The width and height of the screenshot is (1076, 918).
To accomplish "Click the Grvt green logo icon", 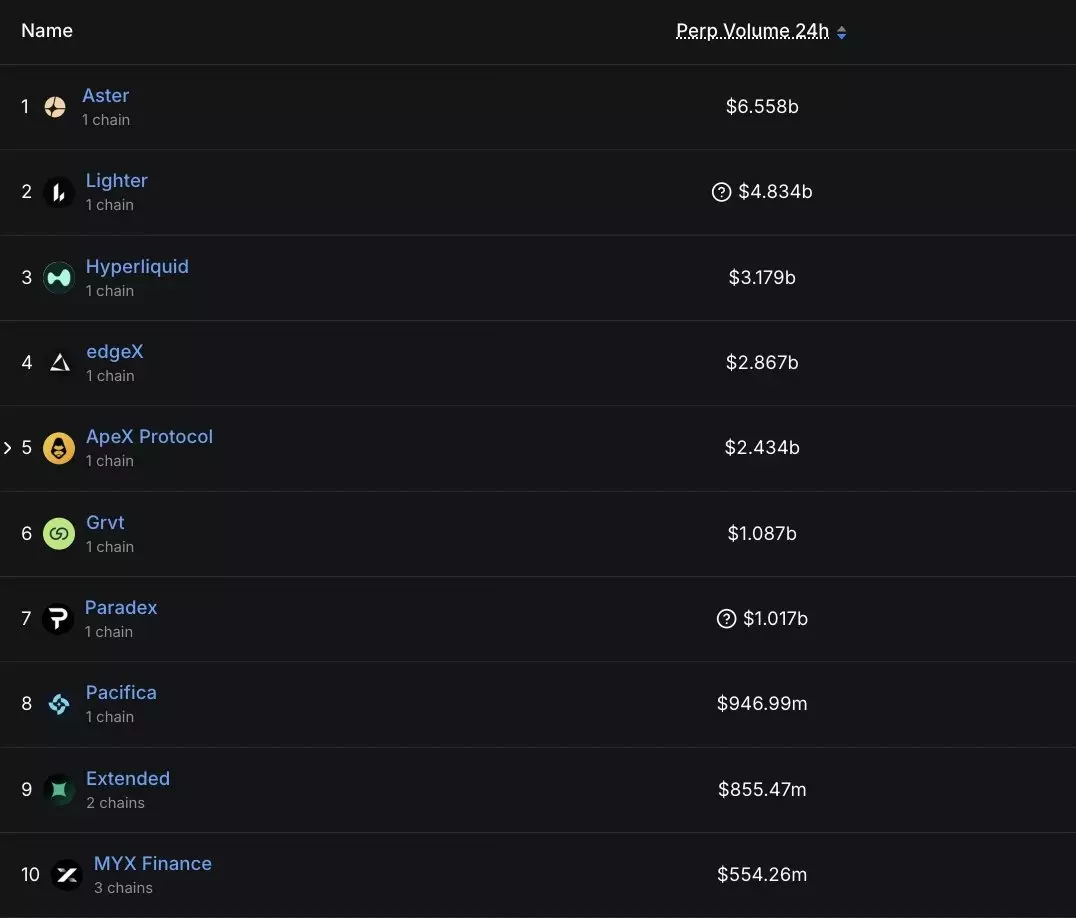I will pos(59,534).
